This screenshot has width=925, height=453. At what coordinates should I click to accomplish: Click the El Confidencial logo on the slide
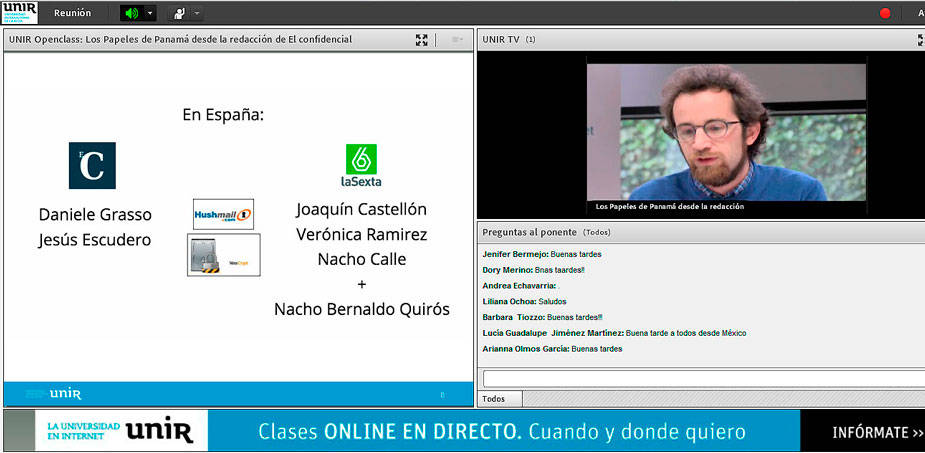pos(92,165)
